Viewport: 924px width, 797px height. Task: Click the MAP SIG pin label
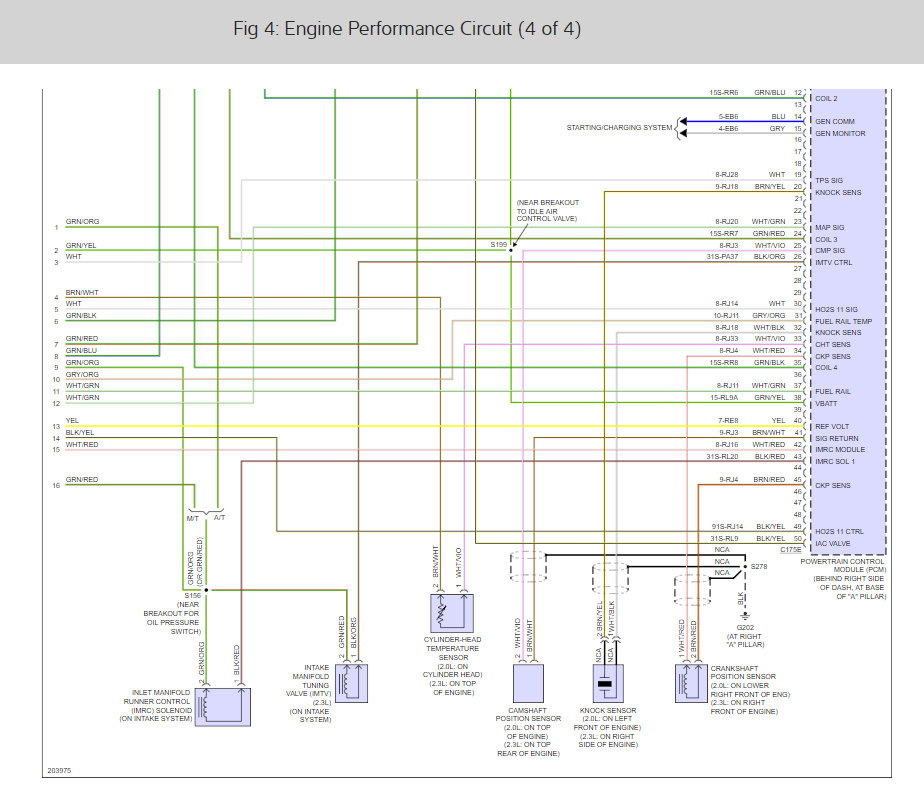[830, 228]
